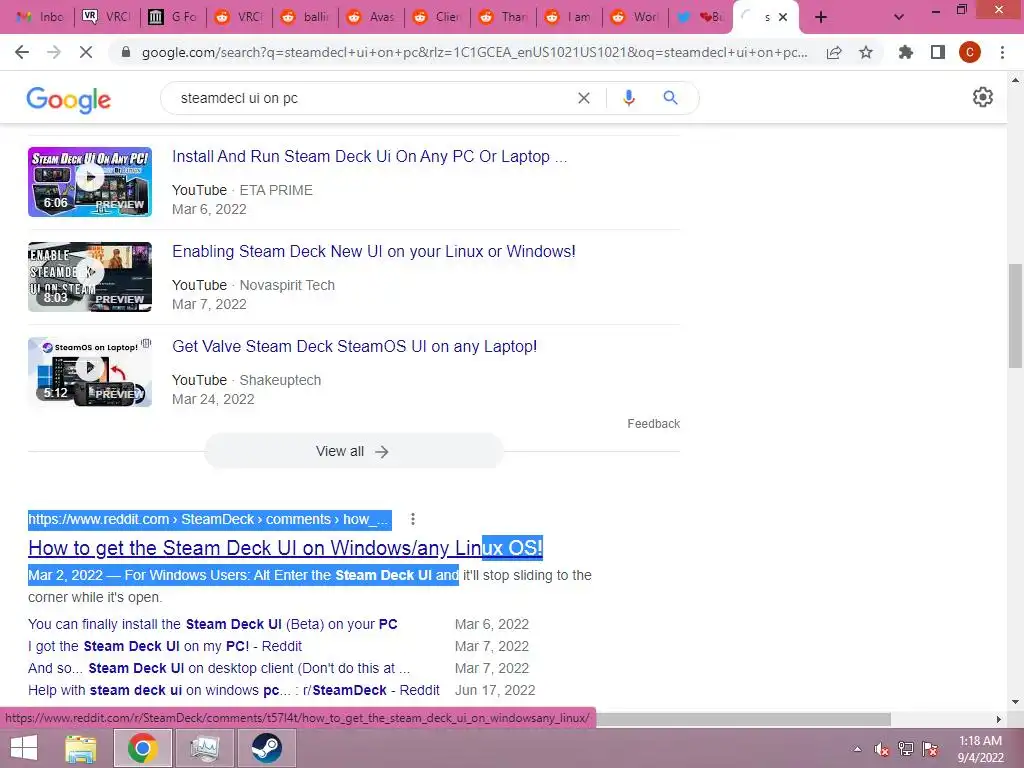Image resolution: width=1024 pixels, height=768 pixels.
Task: Click the vertical scrollbar thumb
Action: [x=1015, y=316]
